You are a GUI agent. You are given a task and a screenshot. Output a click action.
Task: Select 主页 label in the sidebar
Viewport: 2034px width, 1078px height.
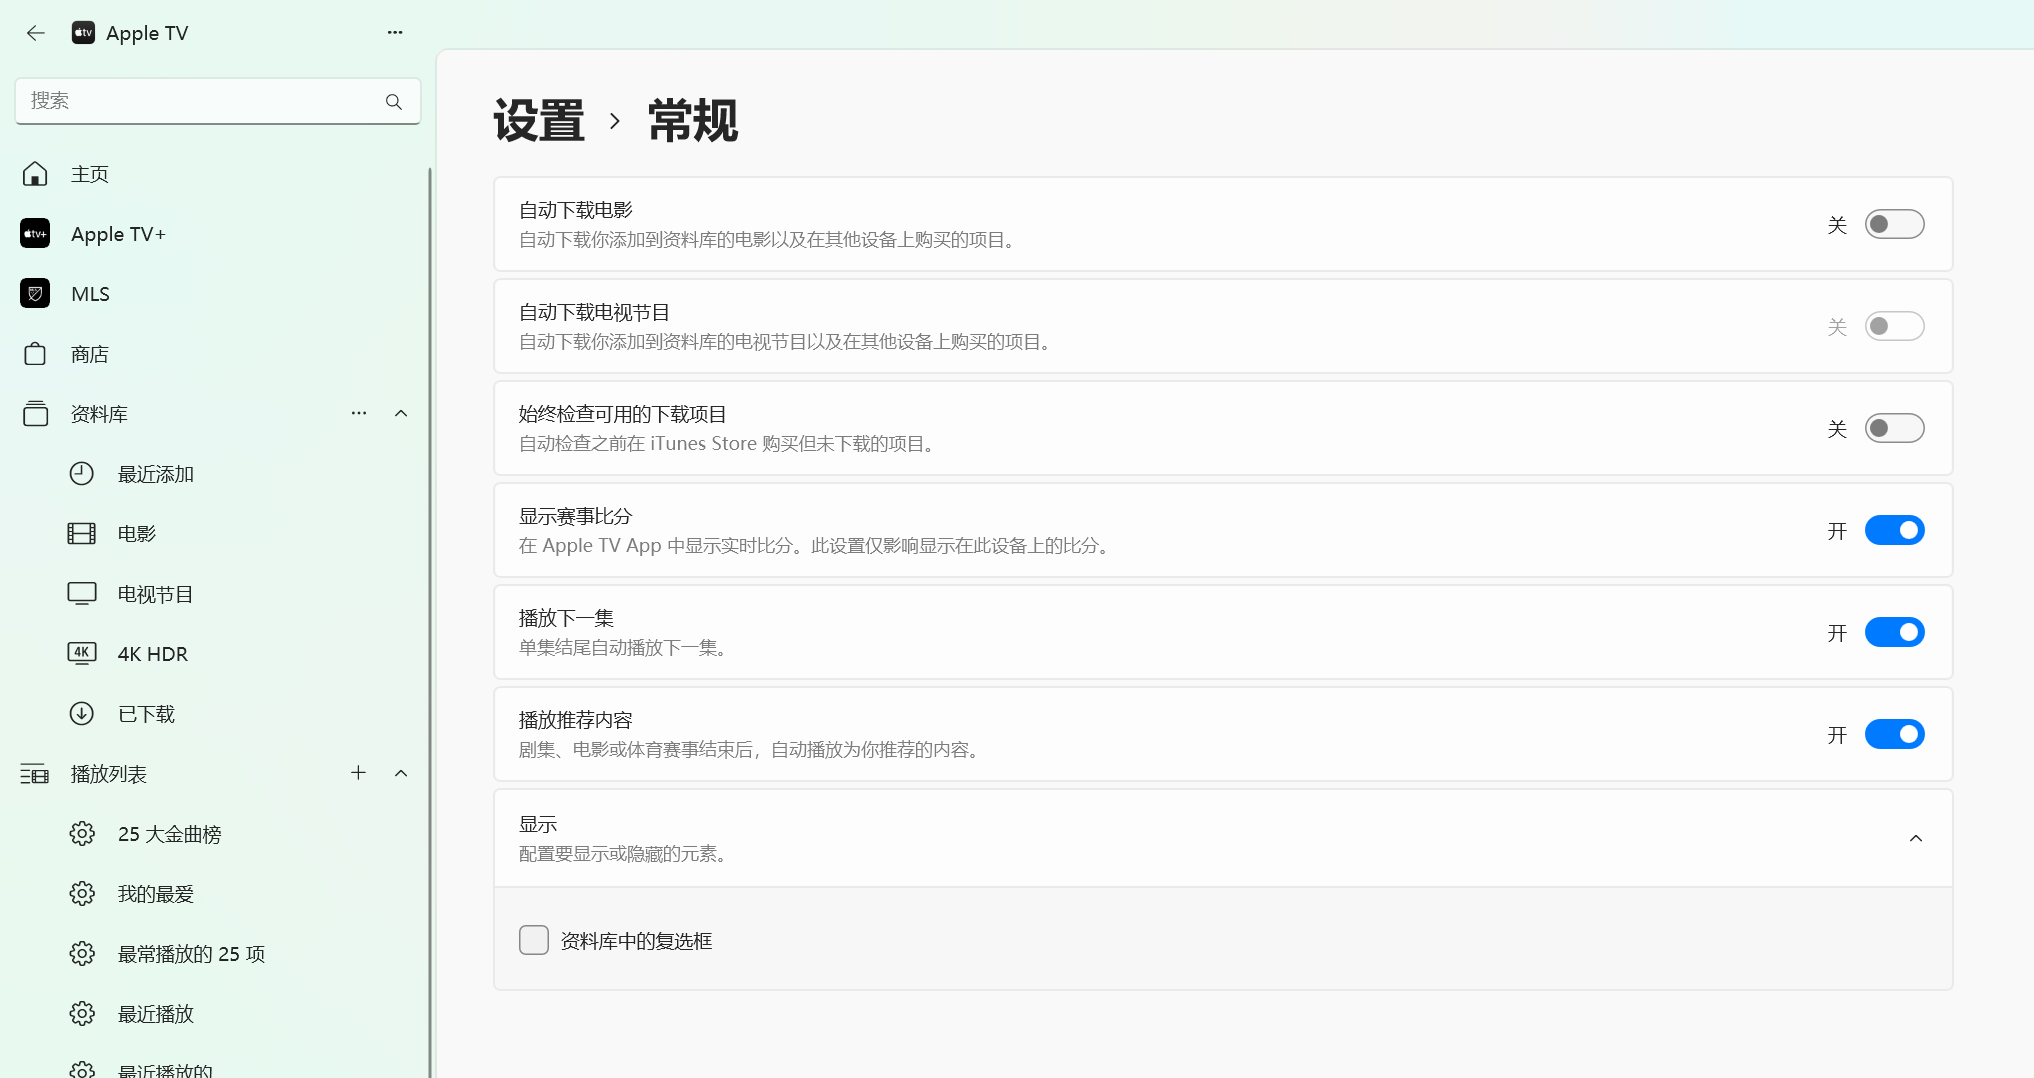tap(90, 174)
